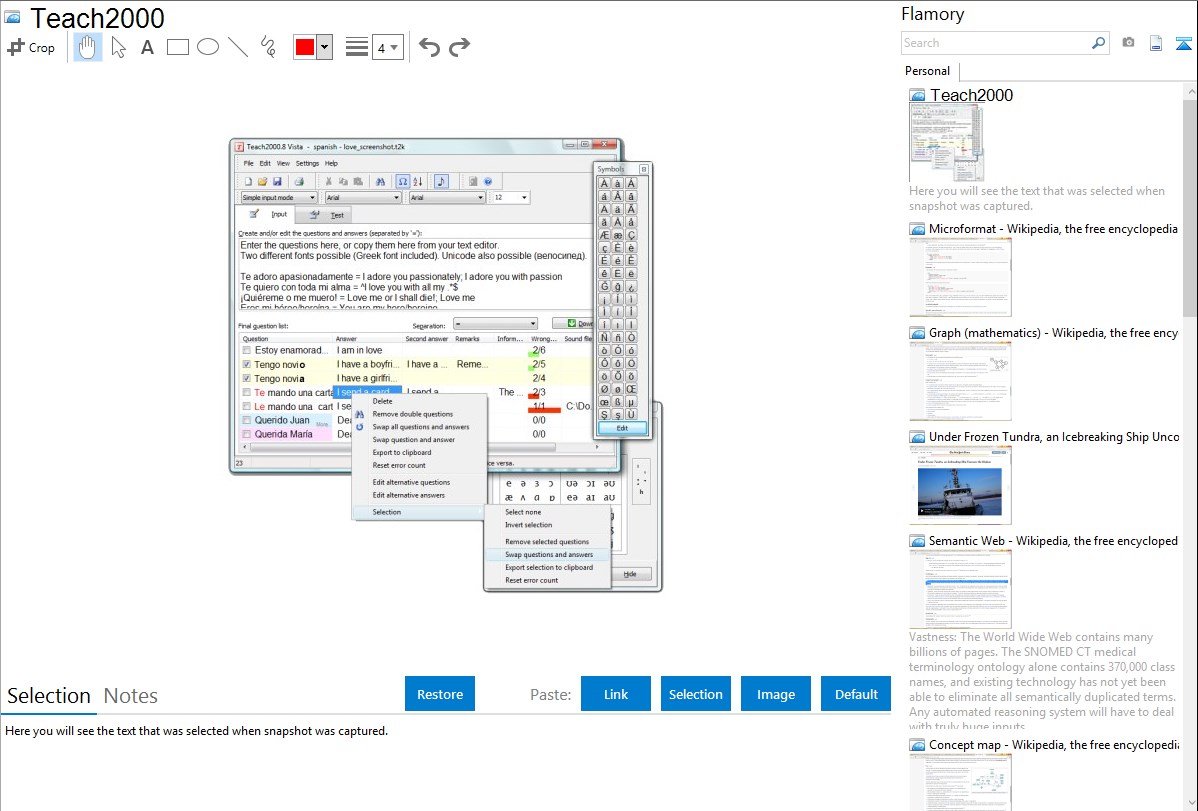
Task: Click the Teach2000 screenshot in the canvas
Action: [x=446, y=365]
